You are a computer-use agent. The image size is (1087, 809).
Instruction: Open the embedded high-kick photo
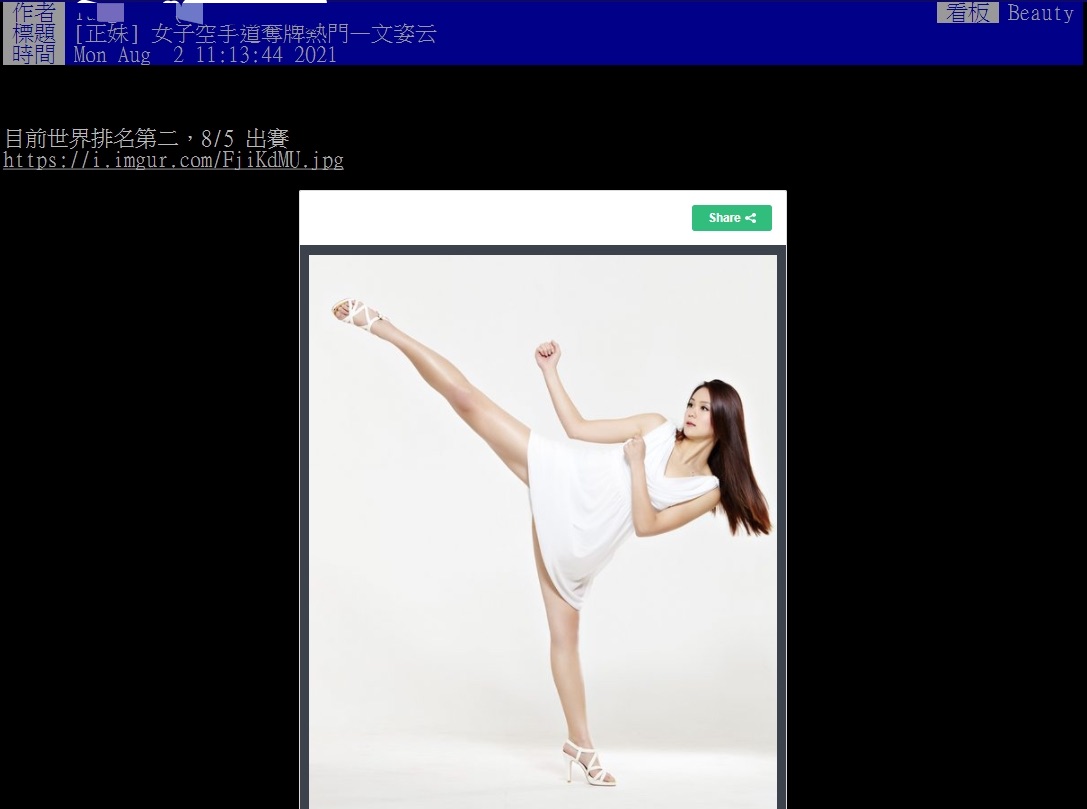pyautogui.click(x=543, y=532)
